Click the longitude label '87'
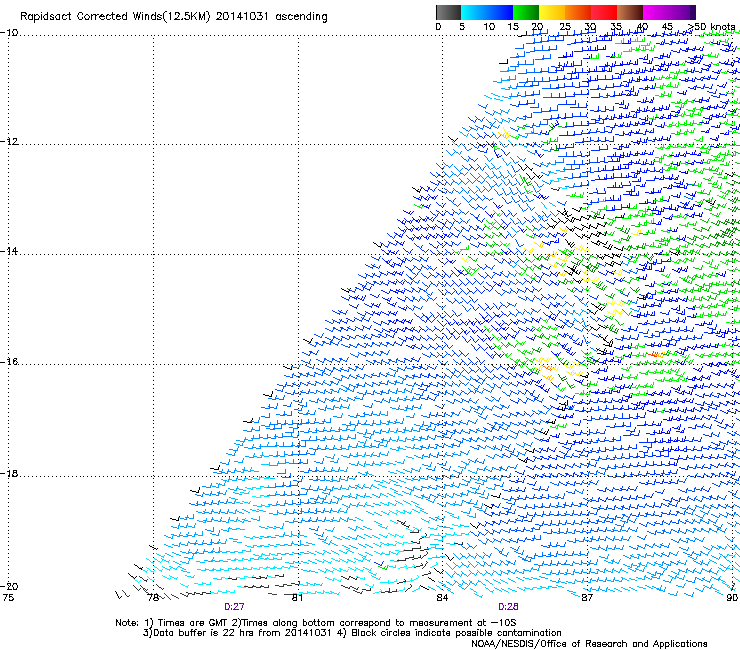The width and height of the screenshot is (740, 650). [587, 598]
